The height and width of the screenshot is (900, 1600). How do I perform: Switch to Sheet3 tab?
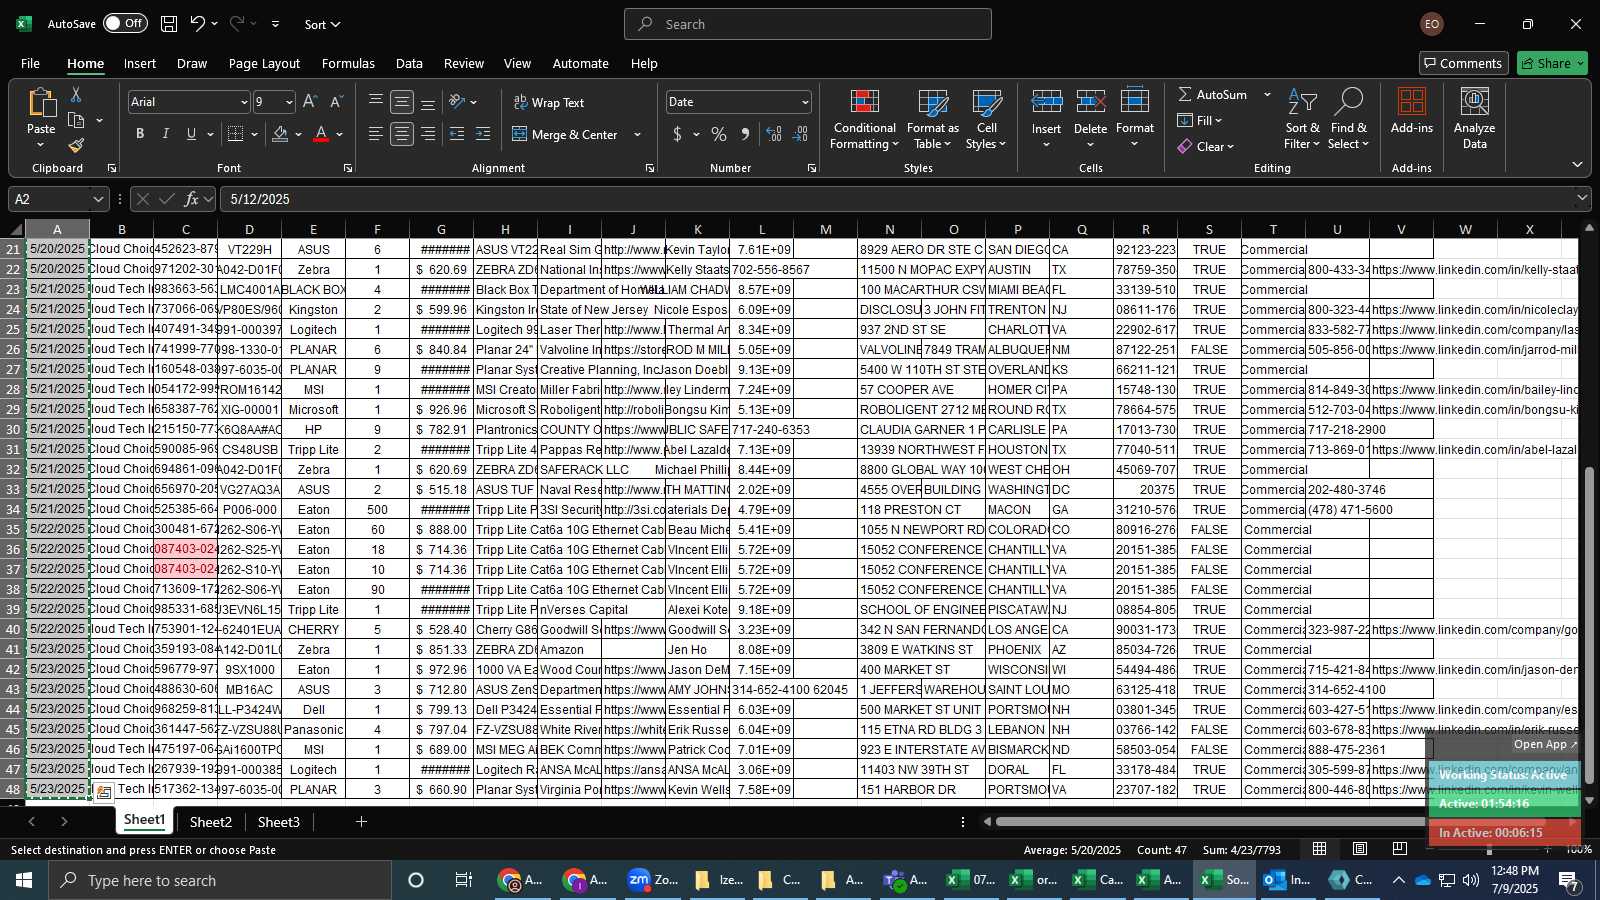tap(279, 822)
